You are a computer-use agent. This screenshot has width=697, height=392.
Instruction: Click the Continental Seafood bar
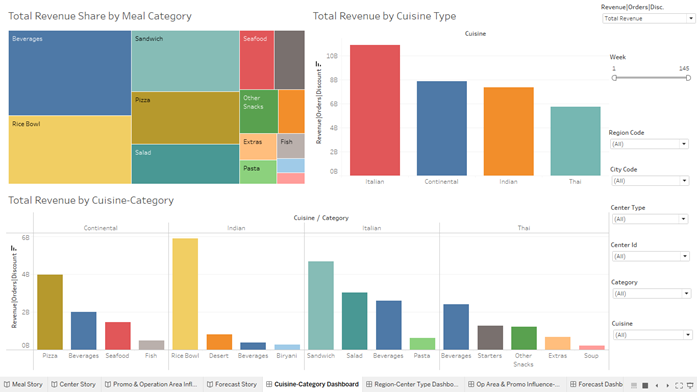tap(117, 336)
